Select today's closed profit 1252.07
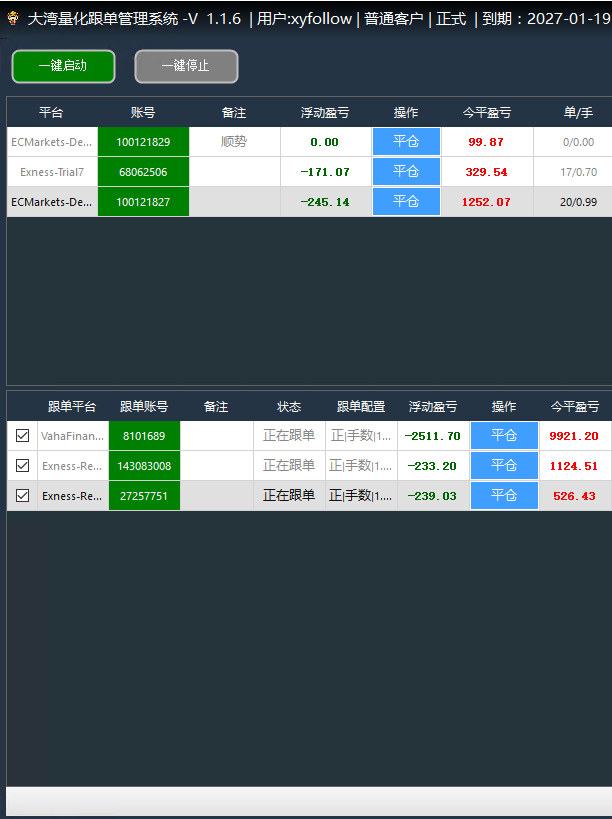 486,202
